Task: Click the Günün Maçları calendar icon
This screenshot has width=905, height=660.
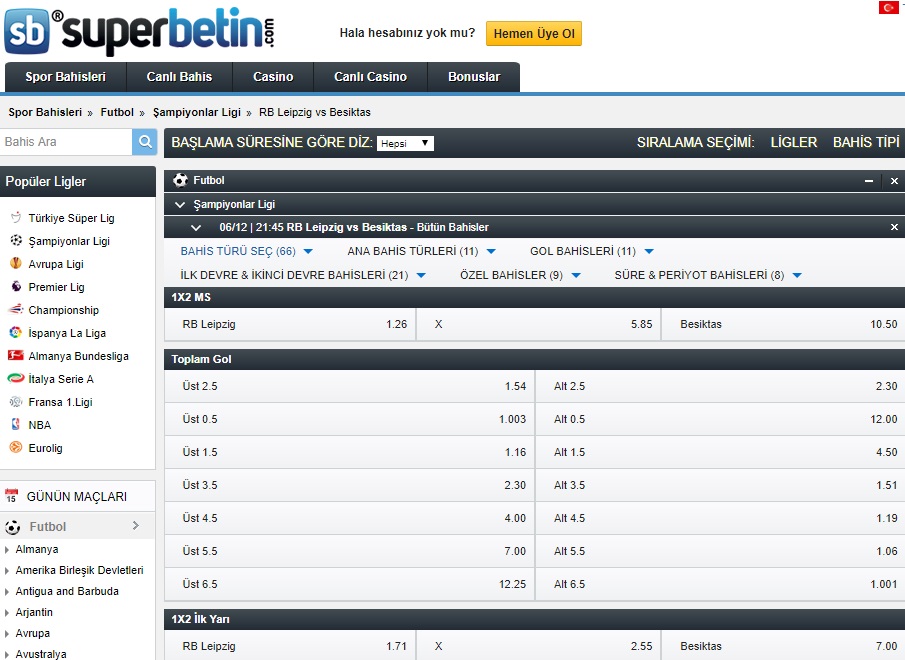Action: coord(12,496)
